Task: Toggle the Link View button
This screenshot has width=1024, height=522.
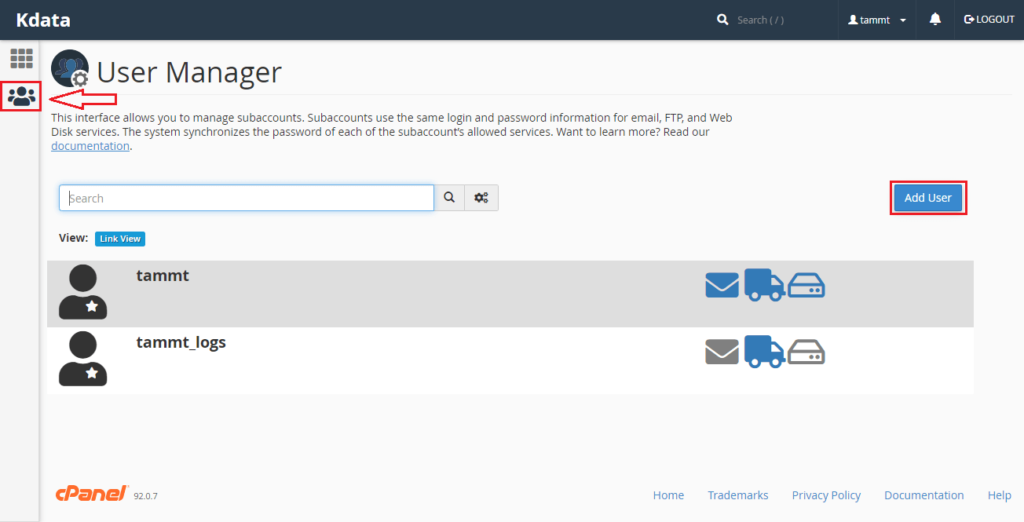Action: pyautogui.click(x=120, y=238)
